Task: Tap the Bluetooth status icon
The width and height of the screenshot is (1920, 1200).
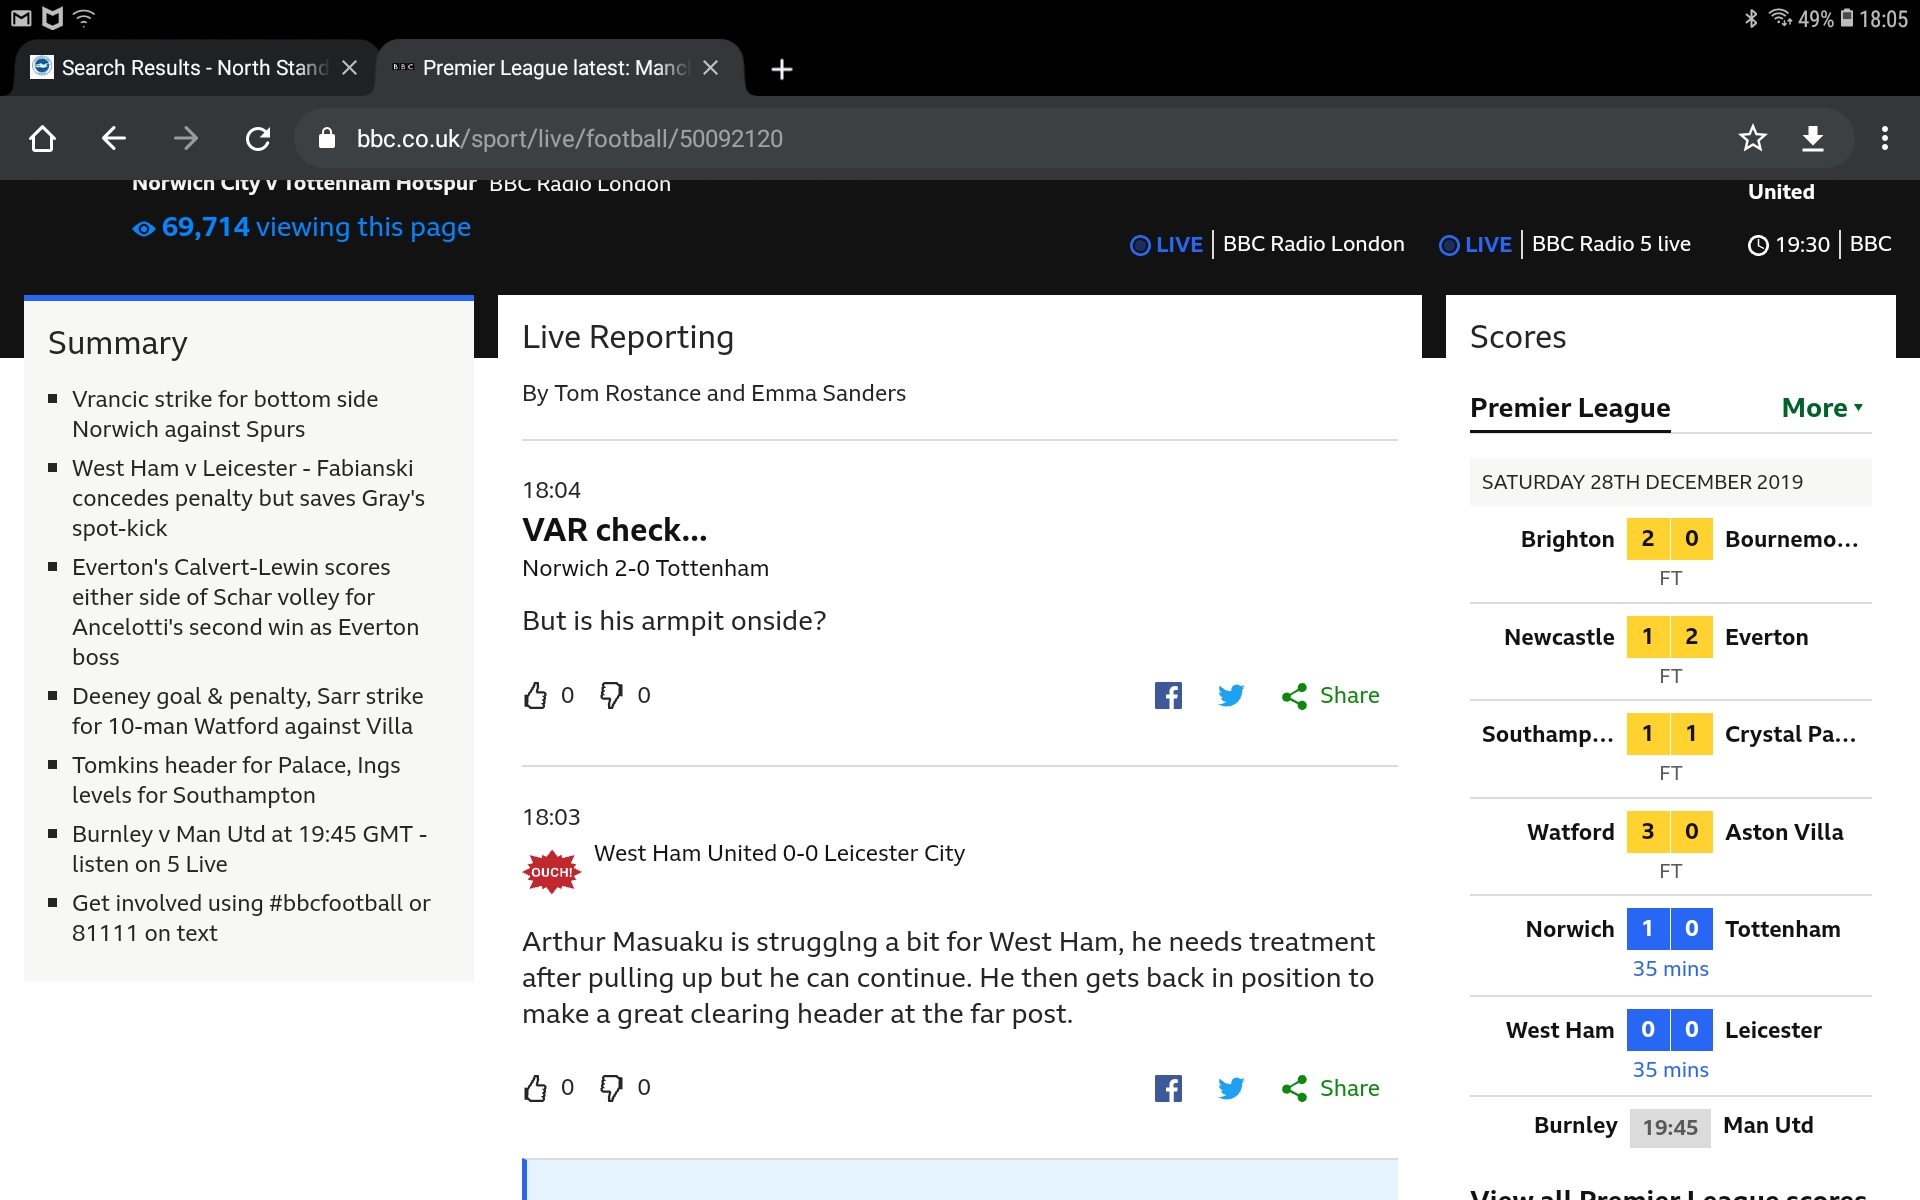Action: click(x=1751, y=18)
